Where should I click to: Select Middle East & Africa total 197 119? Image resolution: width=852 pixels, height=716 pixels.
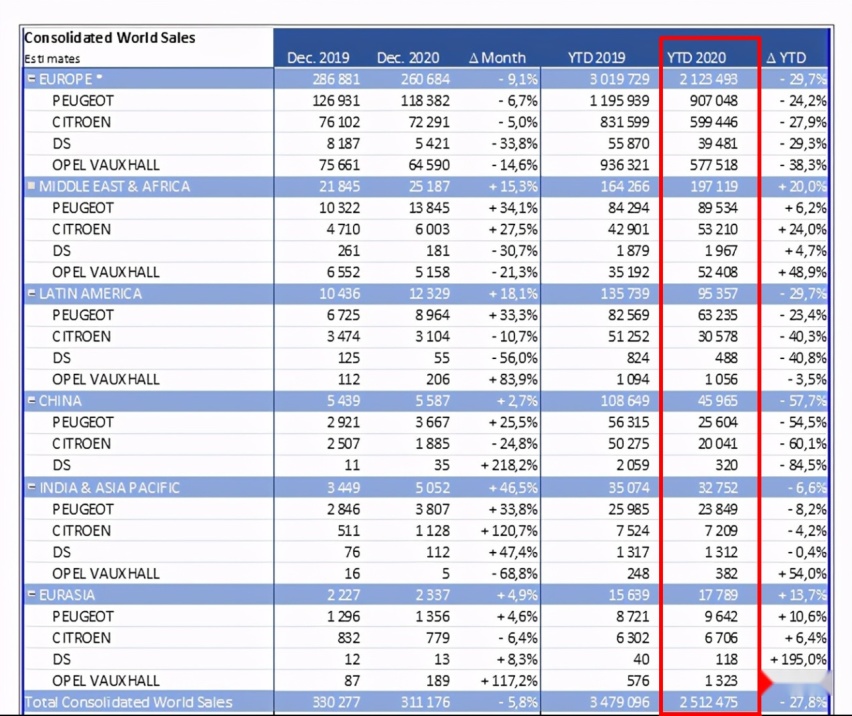click(x=714, y=186)
